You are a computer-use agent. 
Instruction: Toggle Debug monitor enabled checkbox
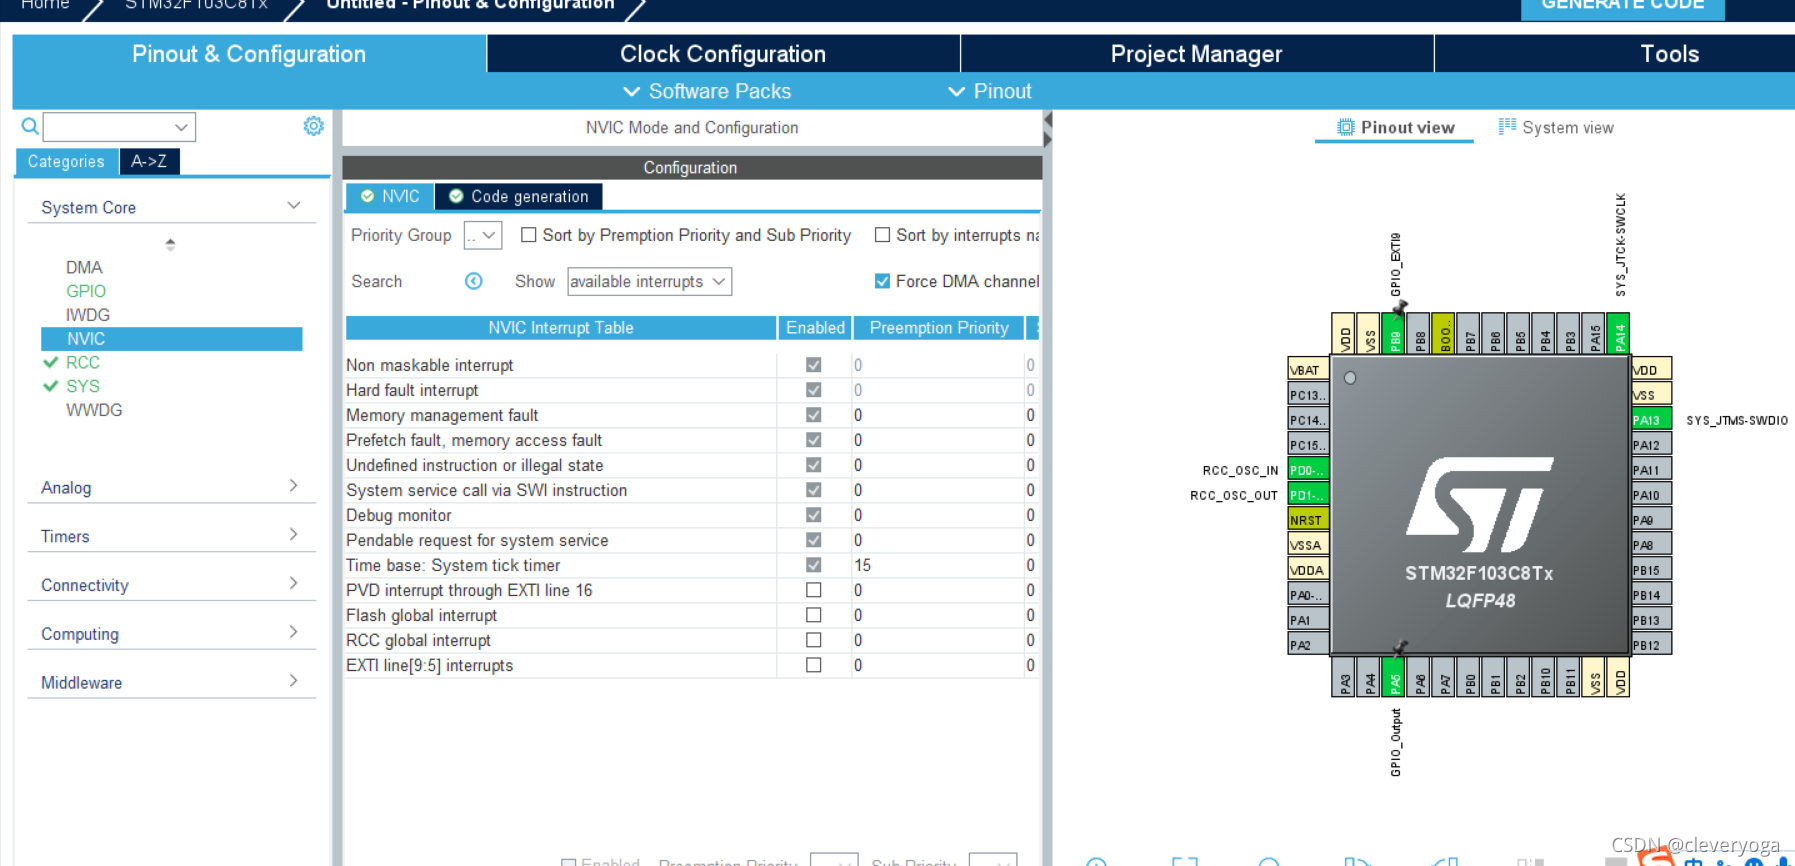pyautogui.click(x=814, y=515)
